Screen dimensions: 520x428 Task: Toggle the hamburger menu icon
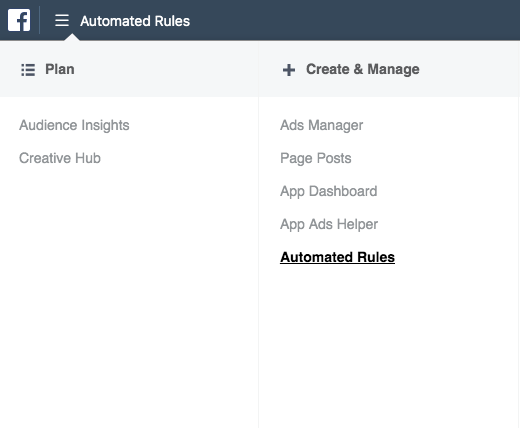(62, 20)
